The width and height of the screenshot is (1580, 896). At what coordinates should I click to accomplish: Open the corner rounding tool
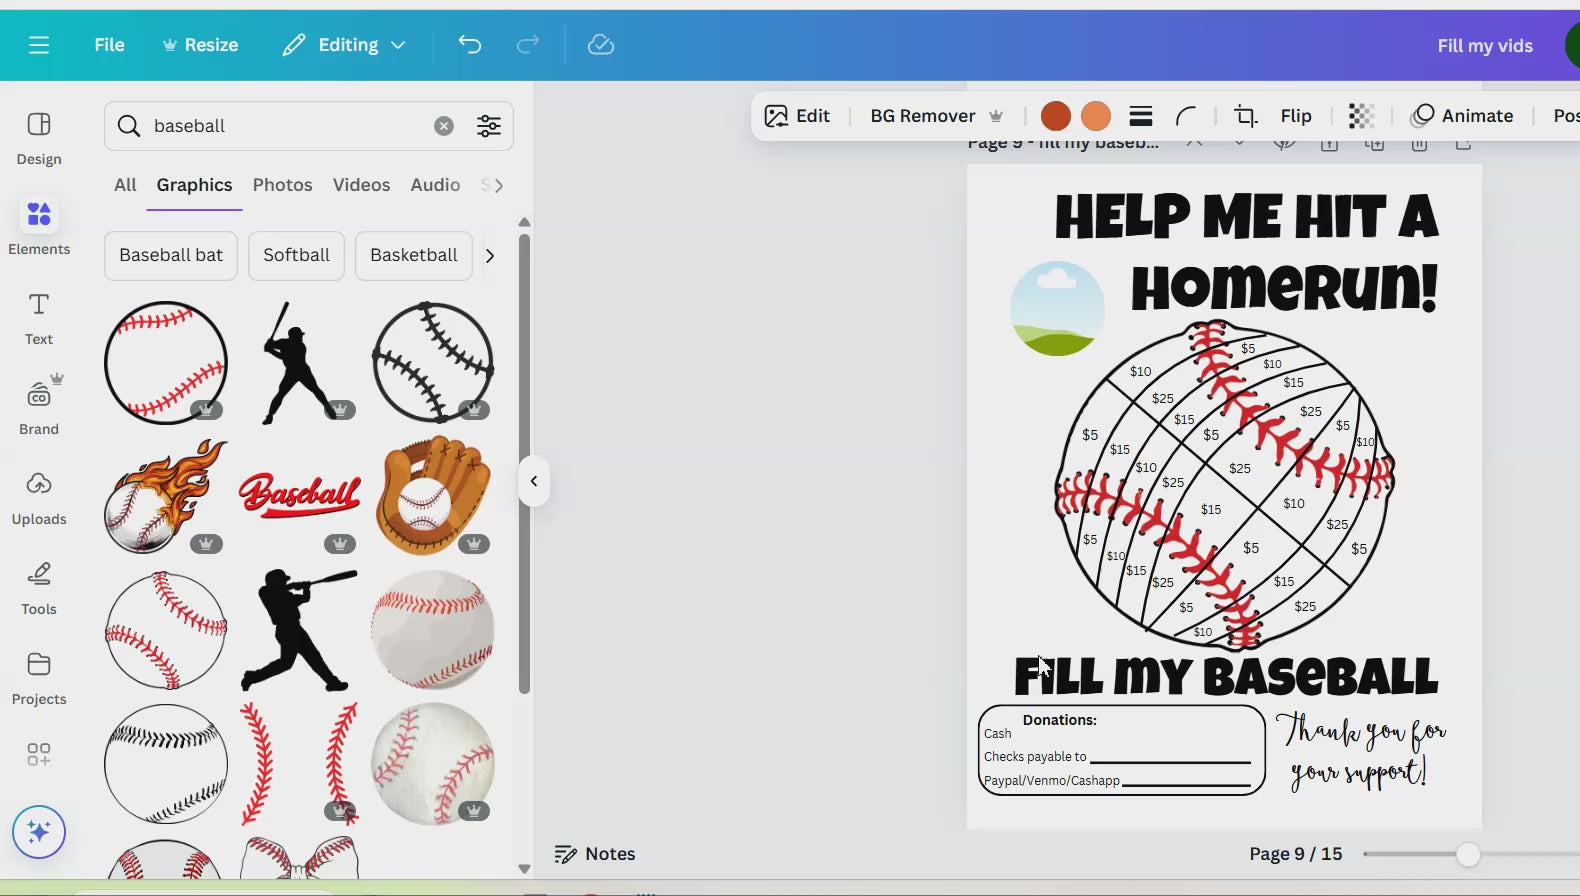coord(1186,116)
